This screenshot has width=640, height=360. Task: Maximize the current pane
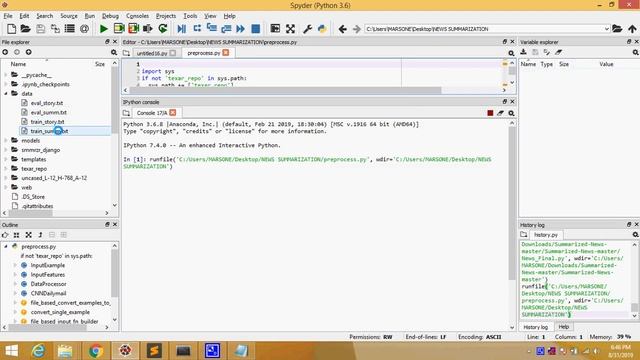275,29
